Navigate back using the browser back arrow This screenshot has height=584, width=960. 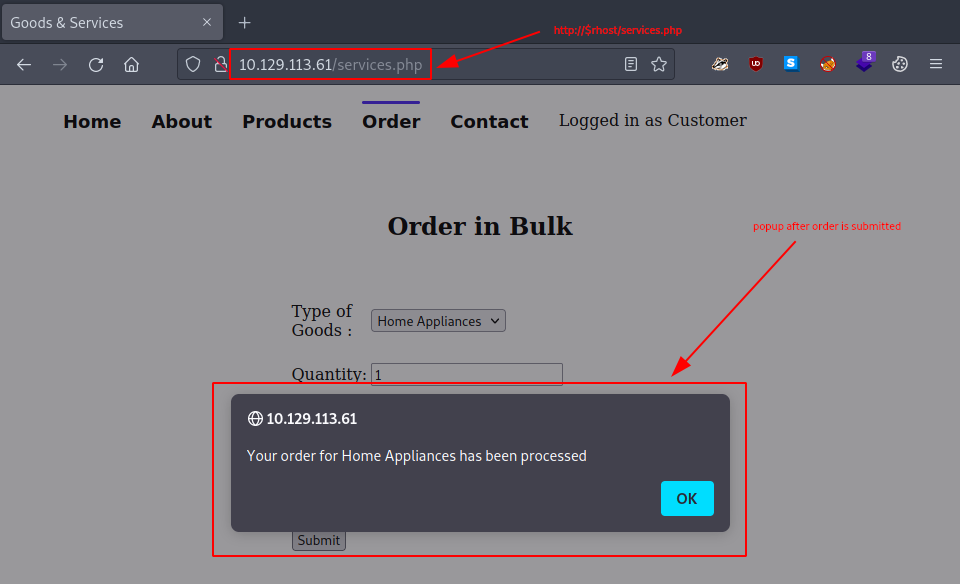(24, 64)
